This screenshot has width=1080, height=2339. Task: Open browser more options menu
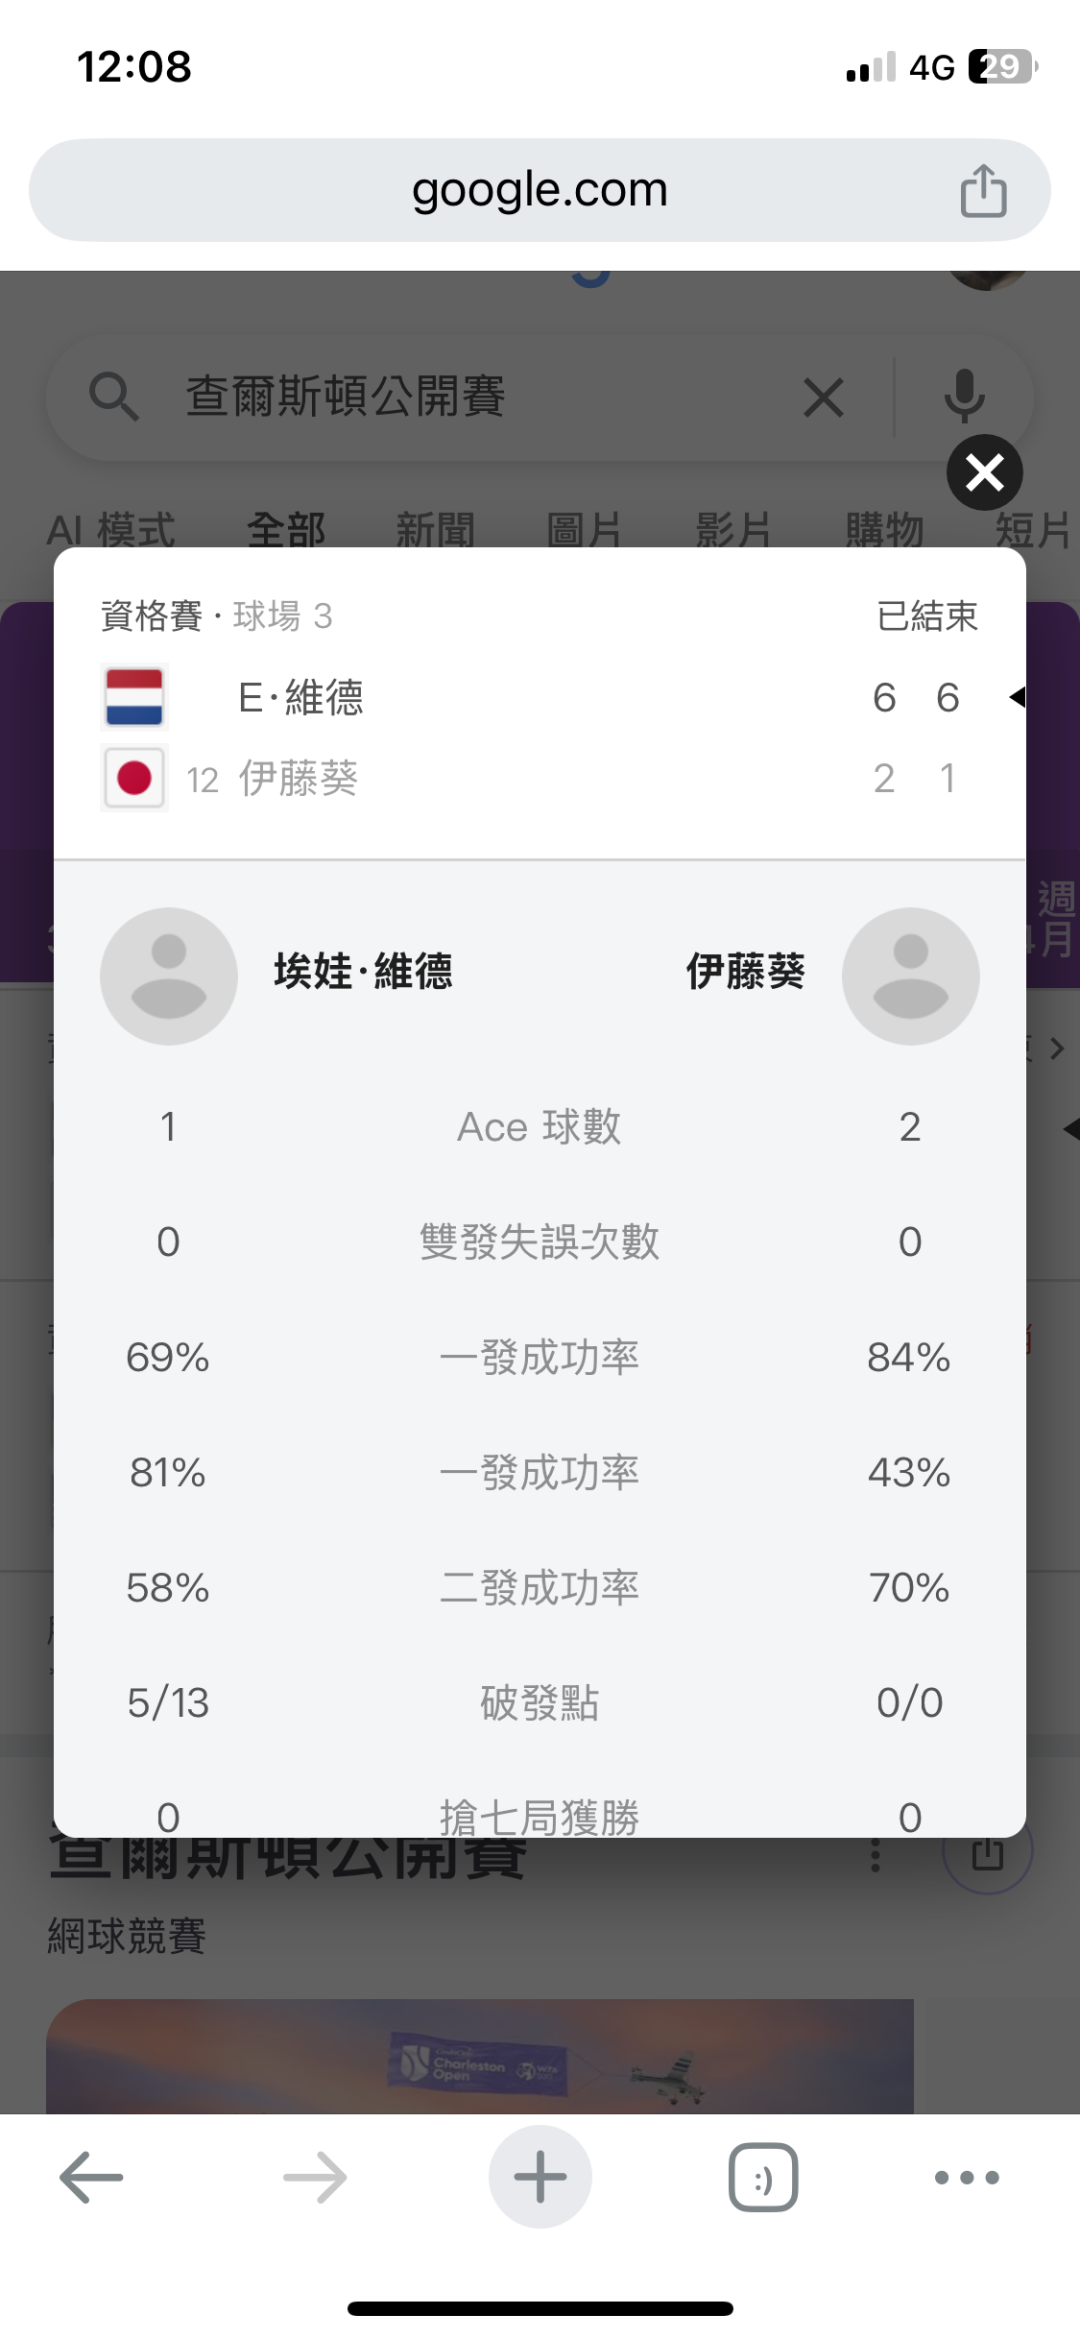point(966,2177)
